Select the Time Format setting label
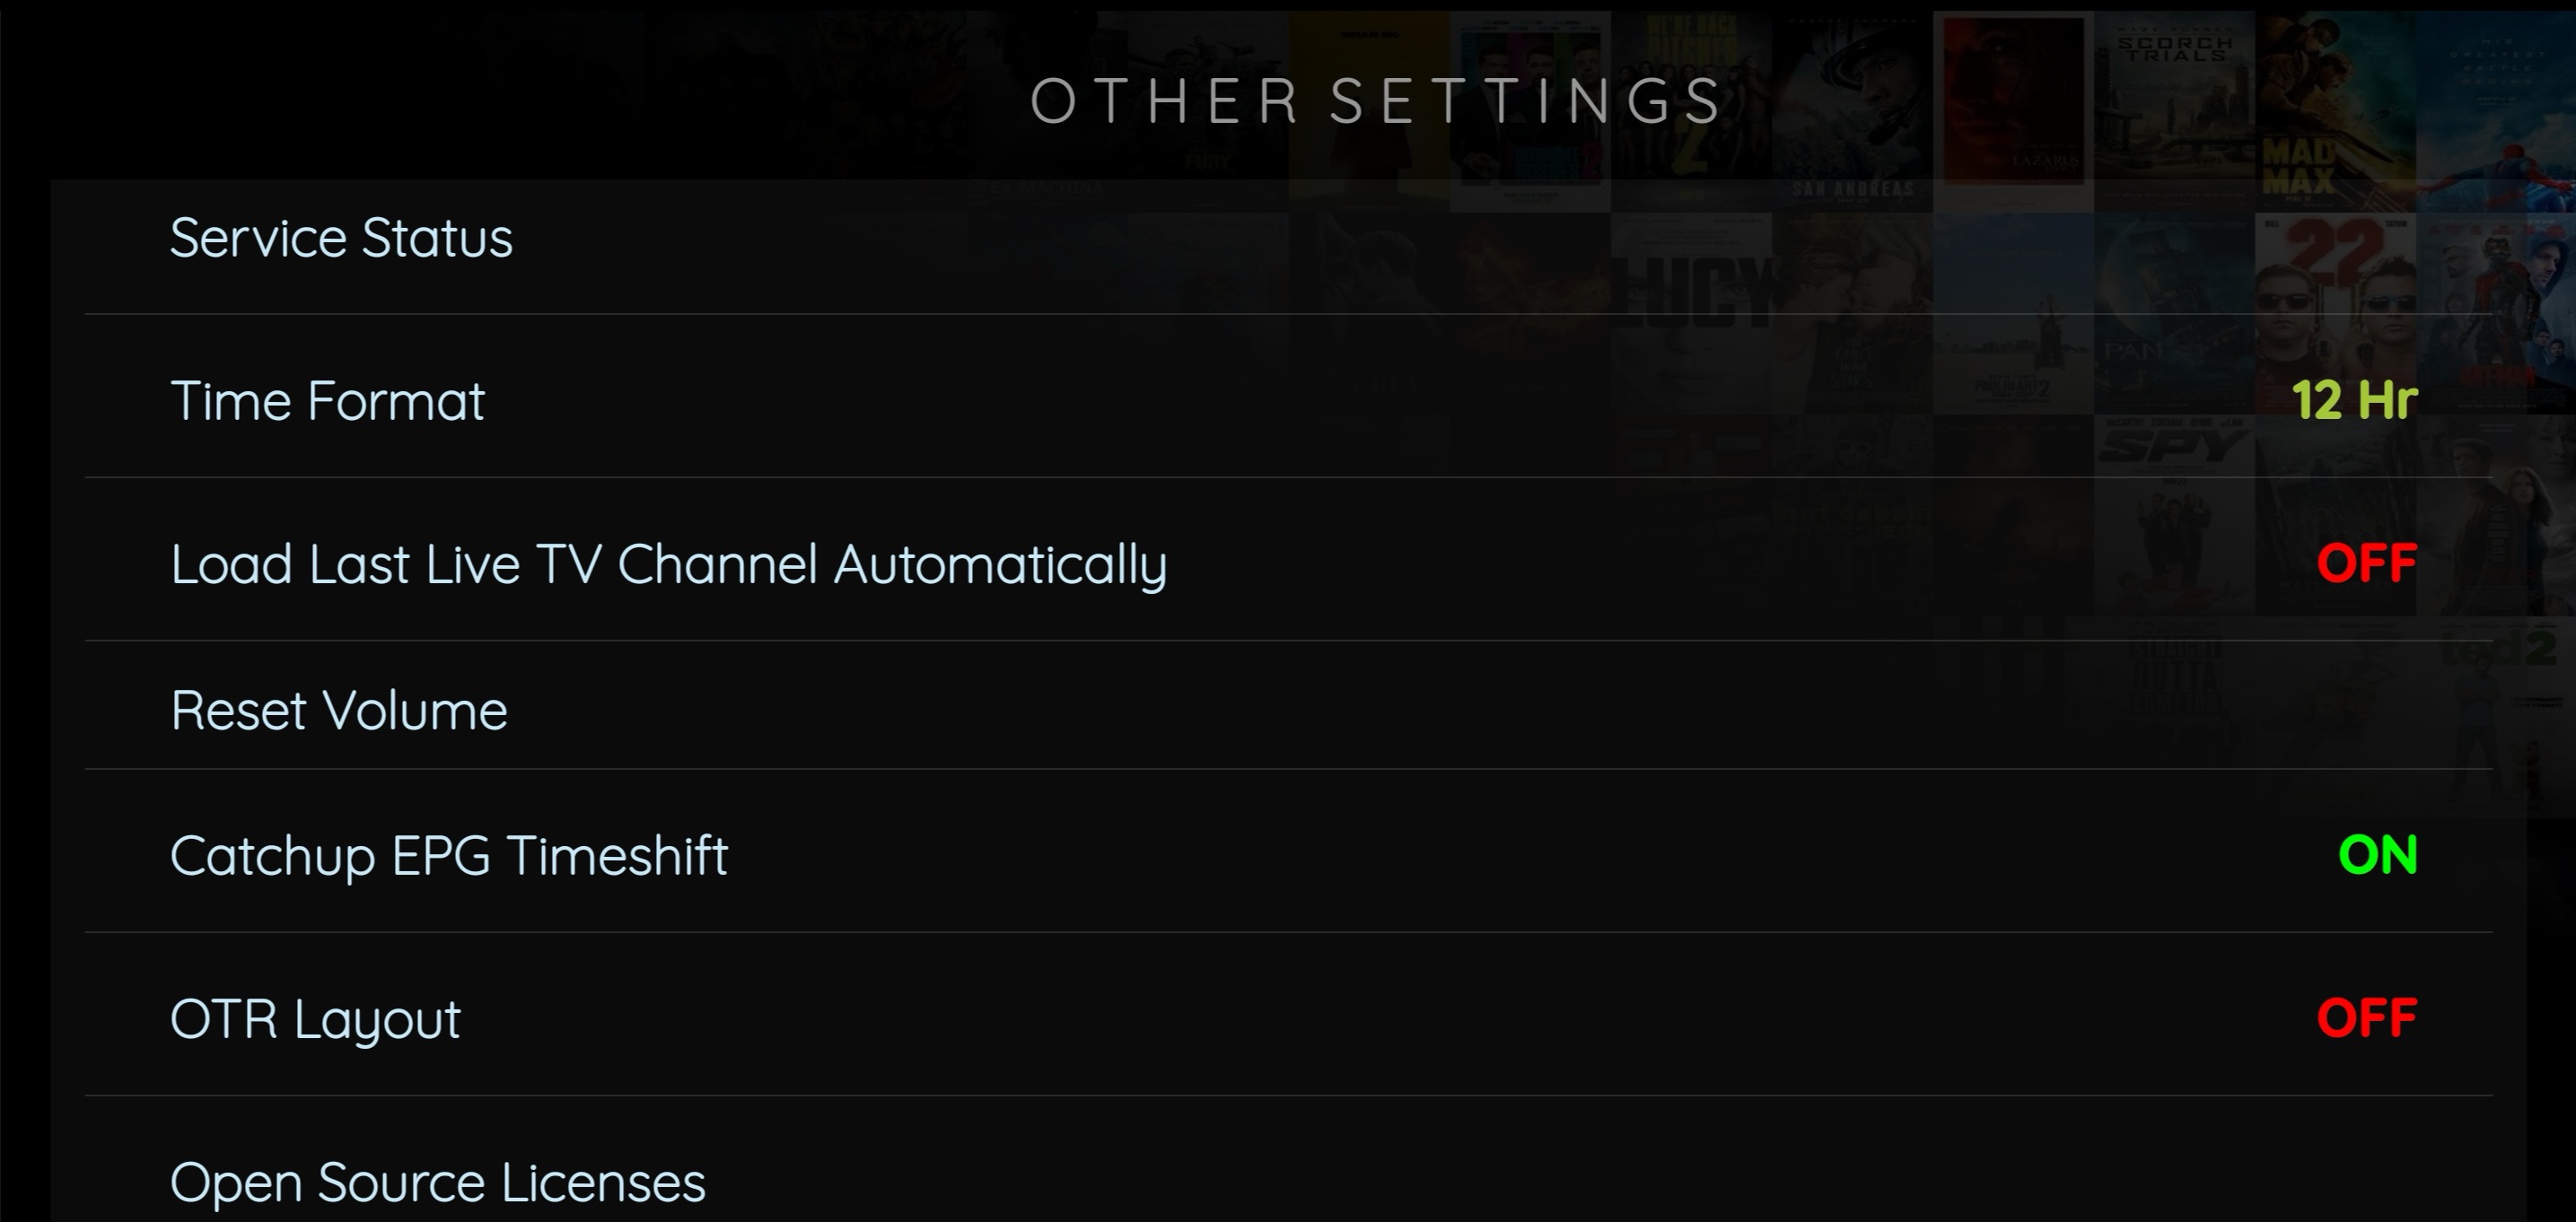The height and width of the screenshot is (1222, 2576). (x=327, y=401)
